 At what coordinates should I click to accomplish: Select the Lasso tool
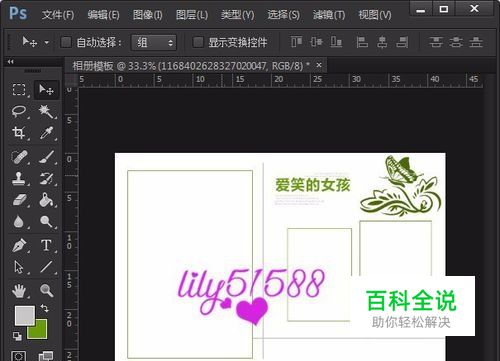pyautogui.click(x=19, y=111)
